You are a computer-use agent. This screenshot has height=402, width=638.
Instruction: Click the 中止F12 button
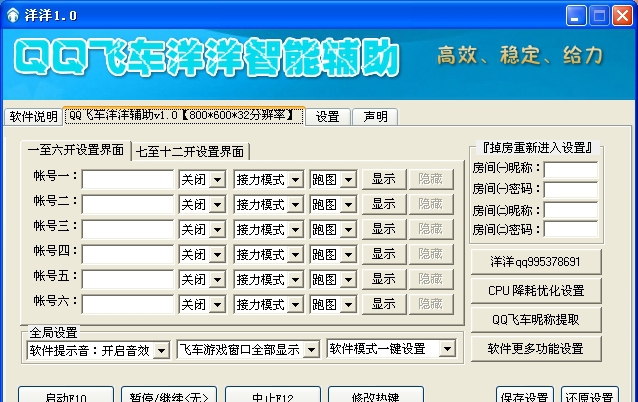point(273,395)
